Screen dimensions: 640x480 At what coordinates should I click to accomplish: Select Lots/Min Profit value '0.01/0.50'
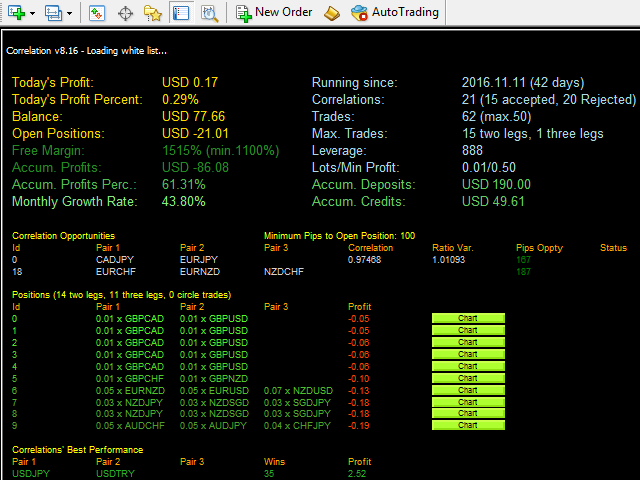pos(489,168)
